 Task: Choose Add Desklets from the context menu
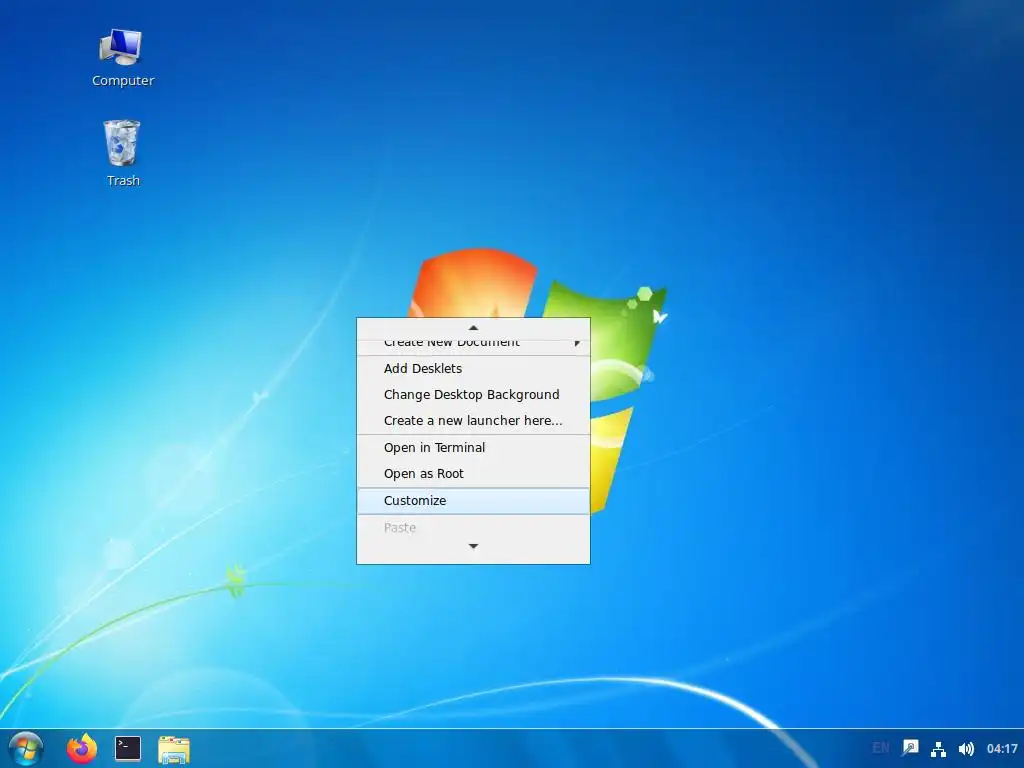coord(473,368)
